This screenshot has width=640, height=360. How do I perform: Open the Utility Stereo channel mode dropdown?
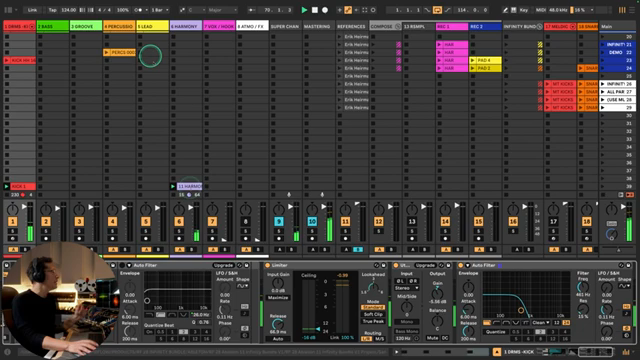pyautogui.click(x=407, y=288)
